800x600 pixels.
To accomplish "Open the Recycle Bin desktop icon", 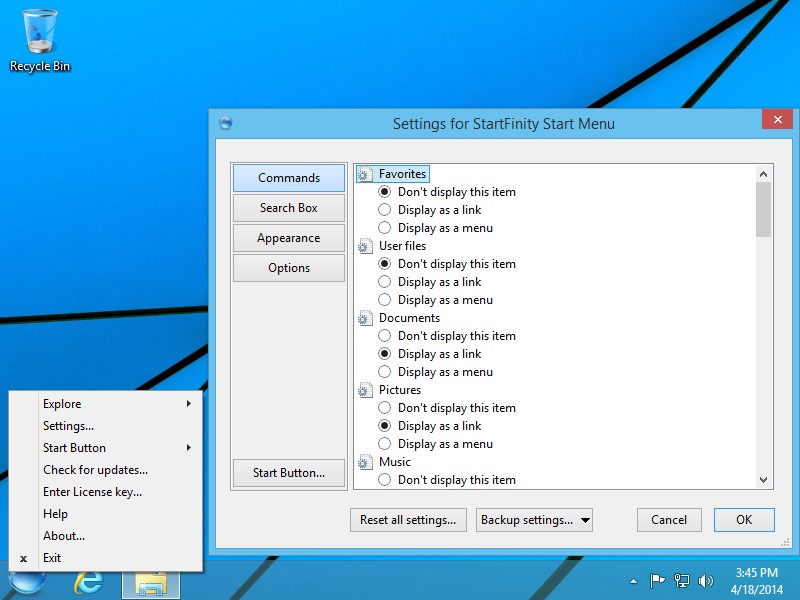I will click(40, 41).
